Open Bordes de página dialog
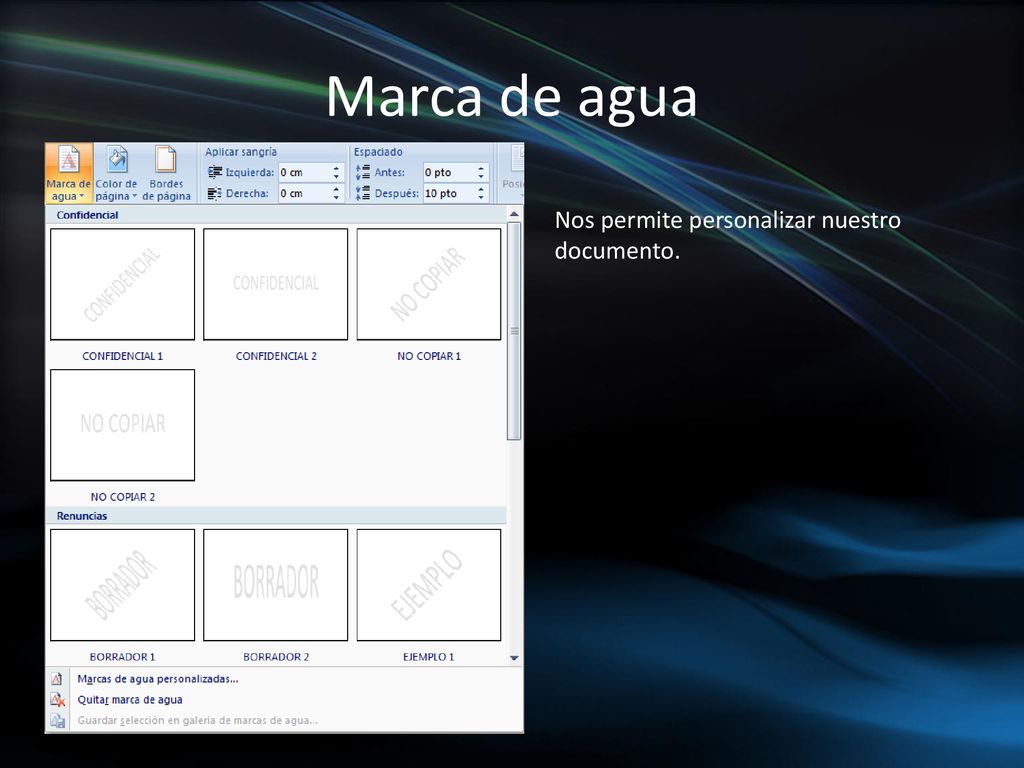This screenshot has width=1024, height=768. click(x=166, y=173)
